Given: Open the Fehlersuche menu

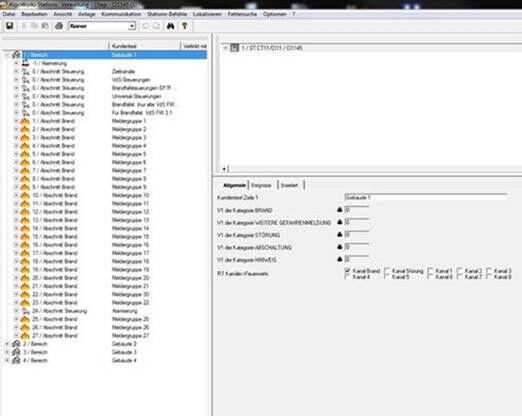Looking at the screenshot, I should click(x=242, y=14).
